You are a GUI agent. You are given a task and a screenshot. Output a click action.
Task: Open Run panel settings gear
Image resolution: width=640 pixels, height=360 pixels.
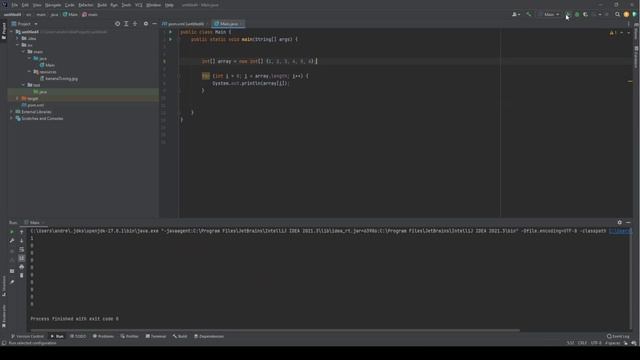coord(620,222)
